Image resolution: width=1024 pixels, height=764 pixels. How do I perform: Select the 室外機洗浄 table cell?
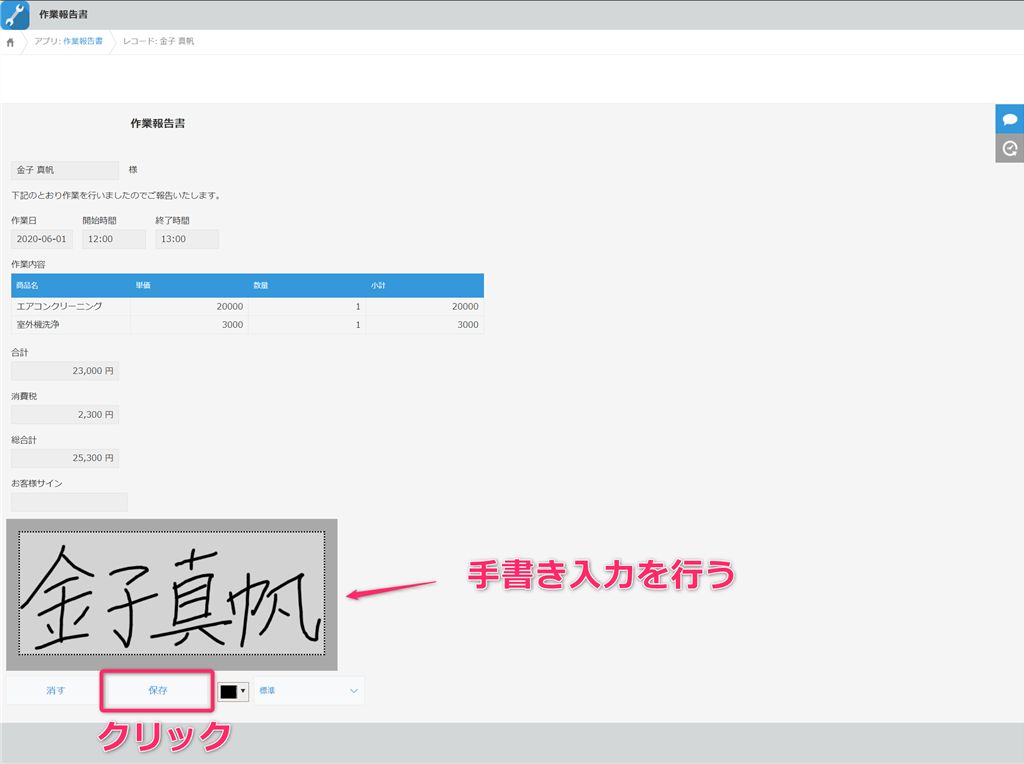coord(71,325)
